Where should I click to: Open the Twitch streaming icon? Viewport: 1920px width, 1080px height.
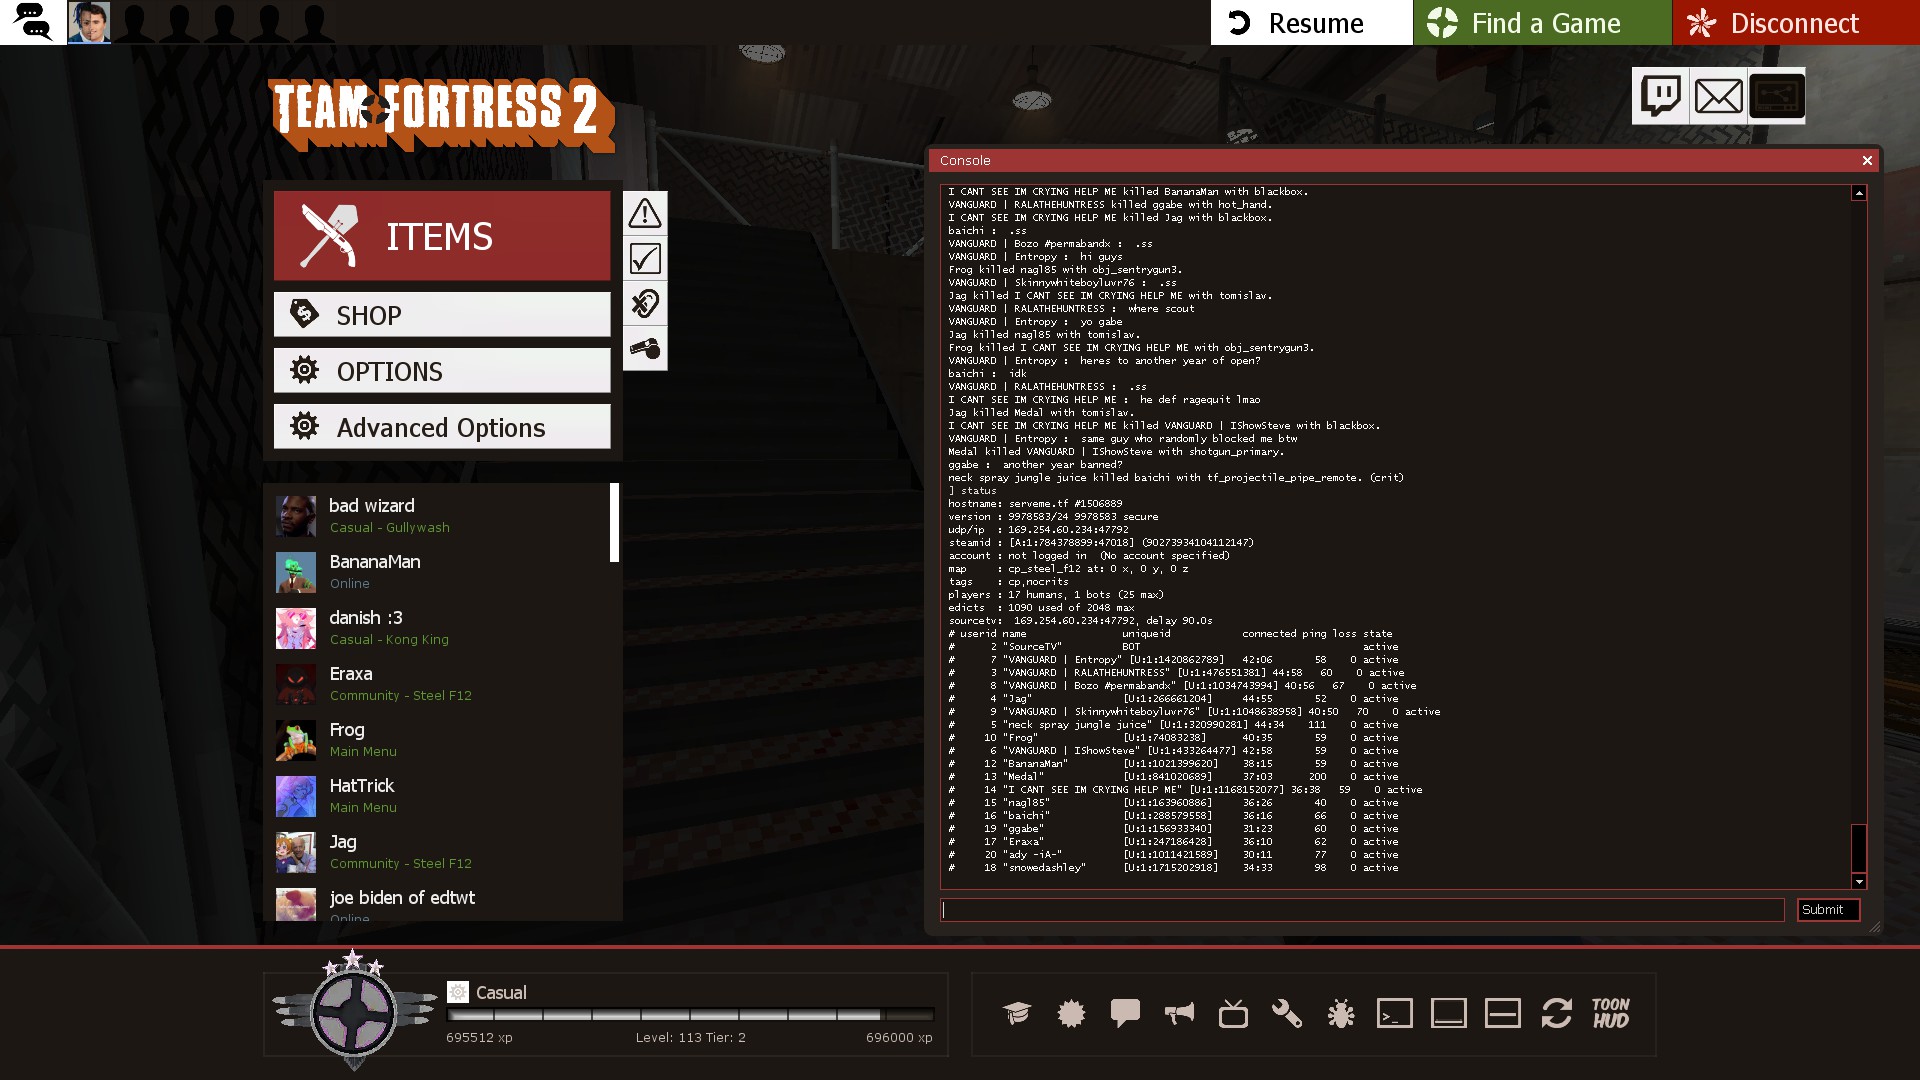[1661, 96]
